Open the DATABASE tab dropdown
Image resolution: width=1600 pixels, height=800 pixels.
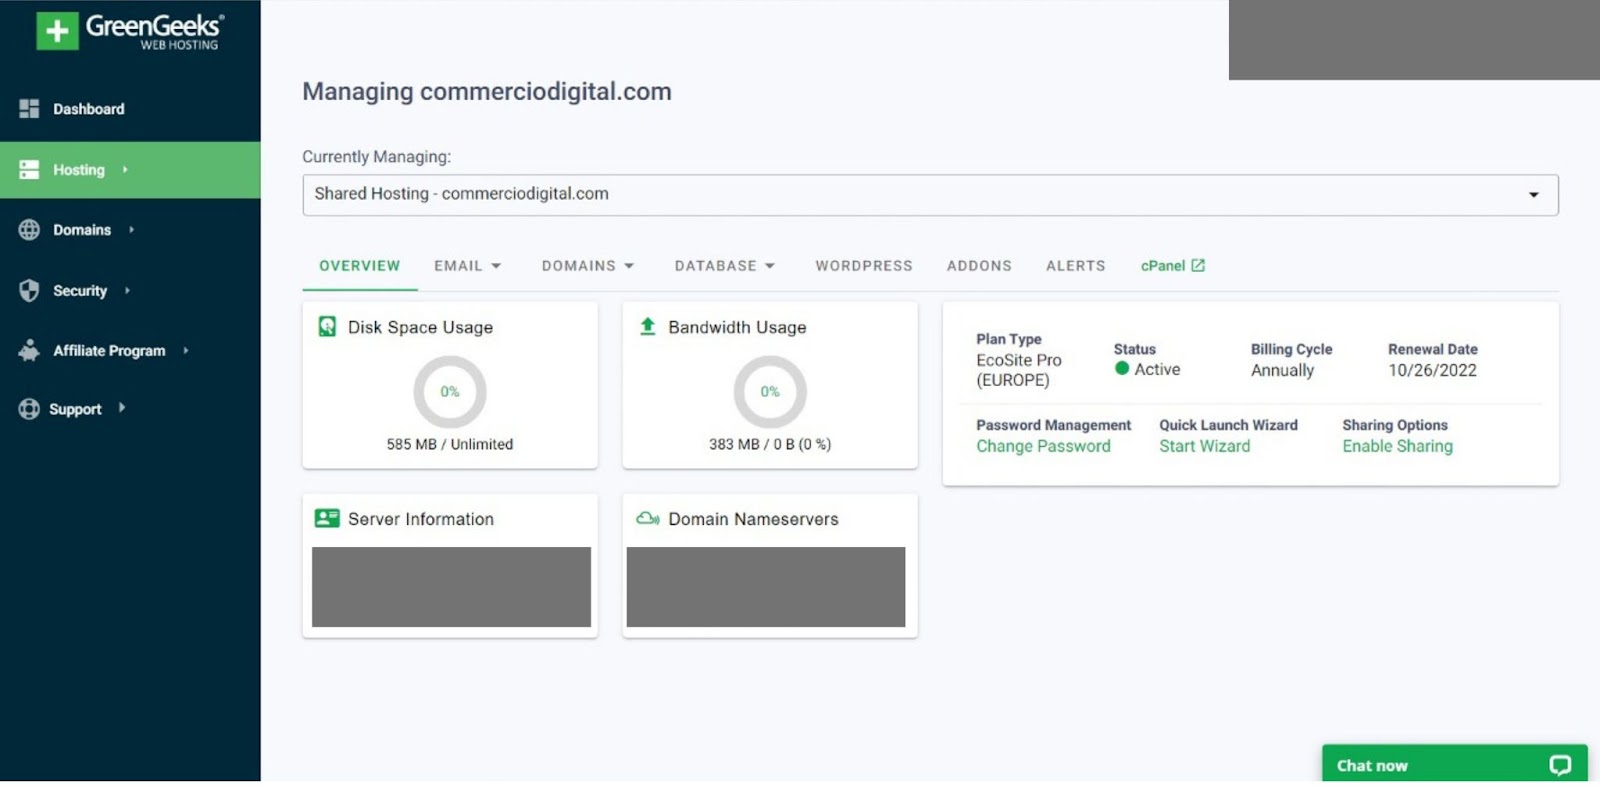click(x=725, y=266)
